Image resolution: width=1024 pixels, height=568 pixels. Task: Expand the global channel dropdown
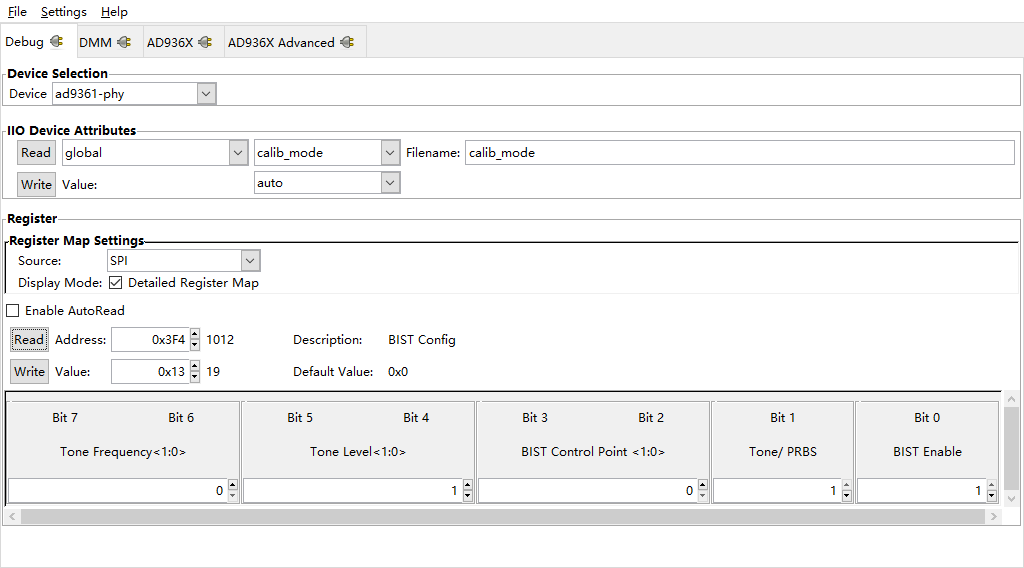coord(238,153)
